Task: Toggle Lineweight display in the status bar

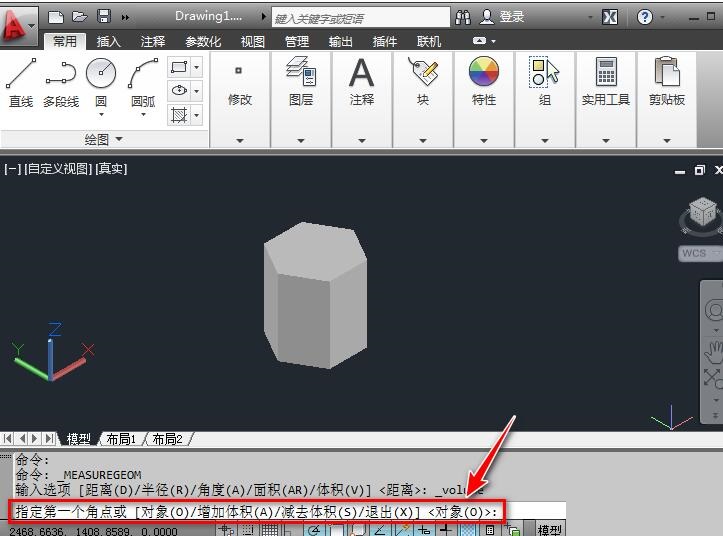Action: (x=446, y=530)
